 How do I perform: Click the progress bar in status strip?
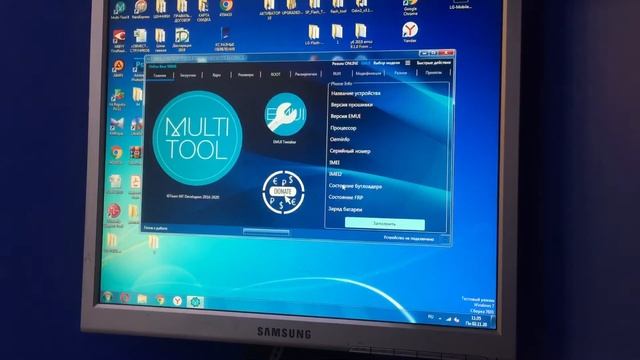[266, 232]
